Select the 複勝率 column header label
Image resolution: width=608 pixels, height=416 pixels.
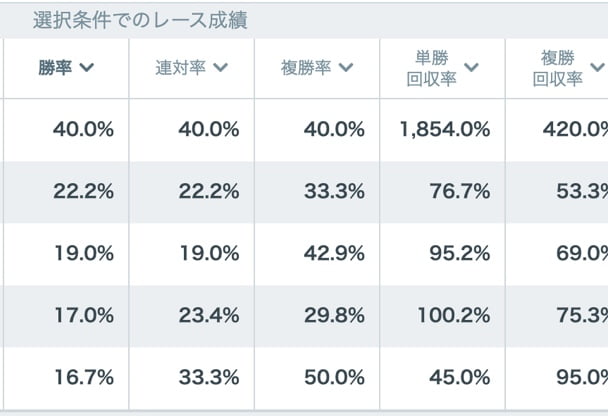[x=306, y=68]
